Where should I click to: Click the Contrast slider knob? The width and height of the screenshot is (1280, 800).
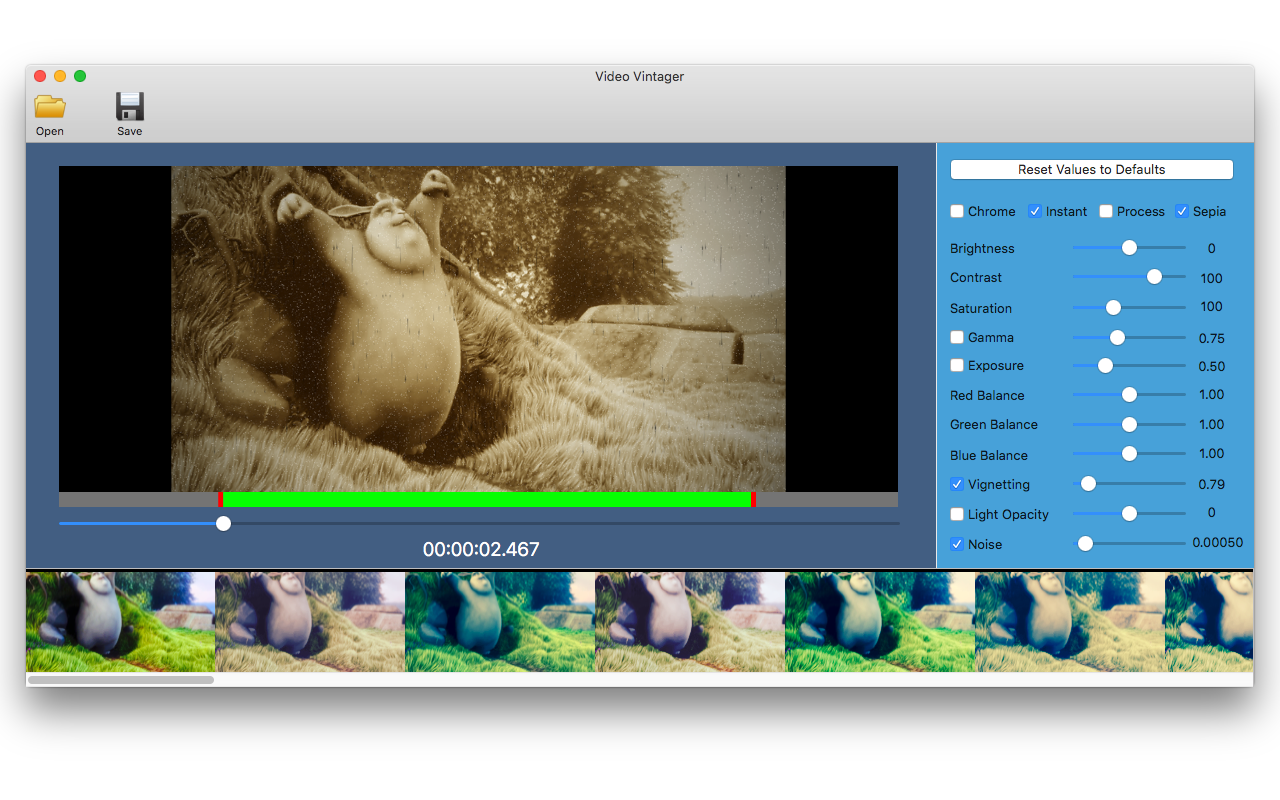tap(1154, 277)
